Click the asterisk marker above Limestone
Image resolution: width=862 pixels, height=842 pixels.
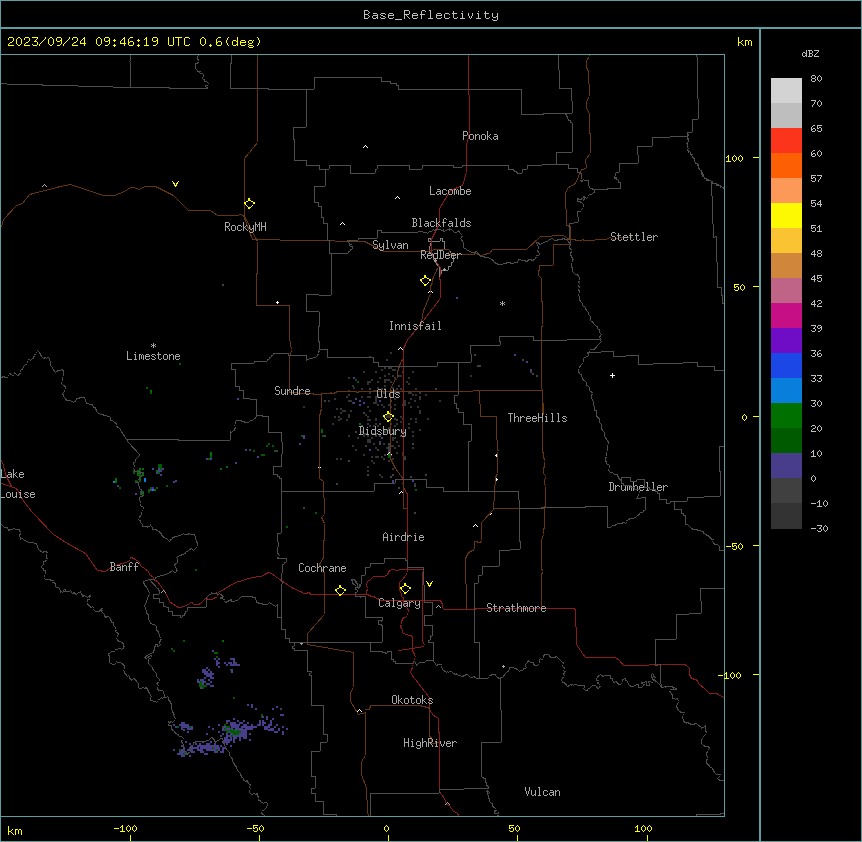pyautogui.click(x=153, y=346)
